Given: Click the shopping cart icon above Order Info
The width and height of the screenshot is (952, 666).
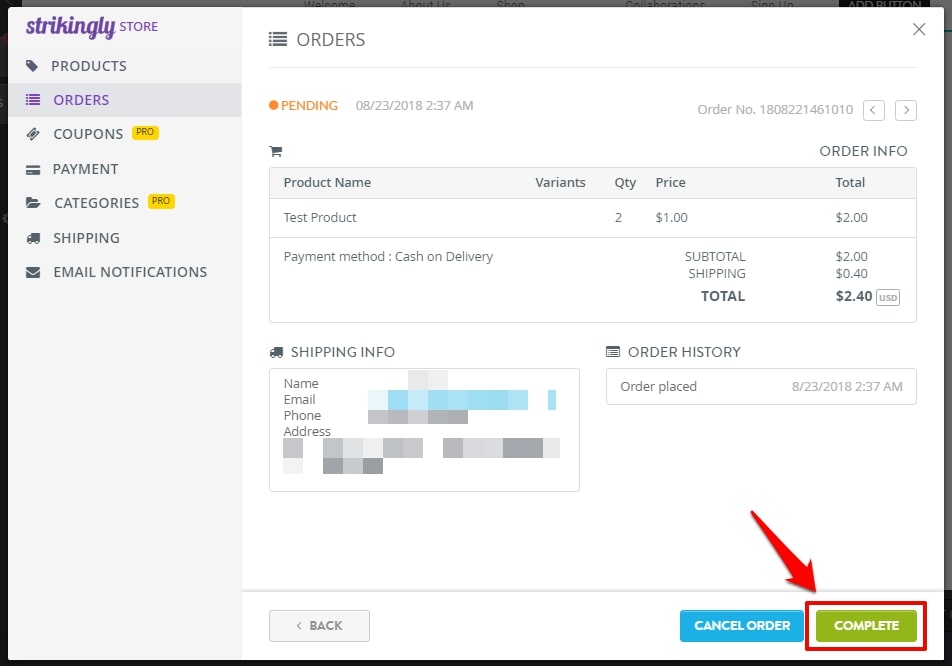Looking at the screenshot, I should (x=276, y=150).
